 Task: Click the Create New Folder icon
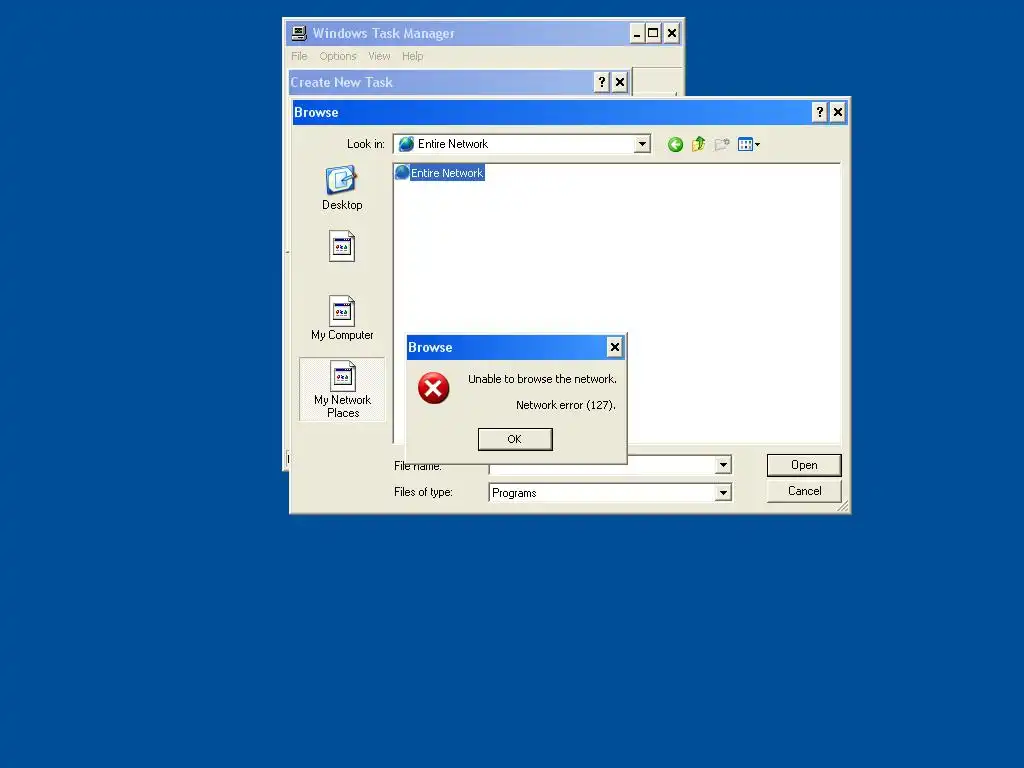[x=722, y=144]
